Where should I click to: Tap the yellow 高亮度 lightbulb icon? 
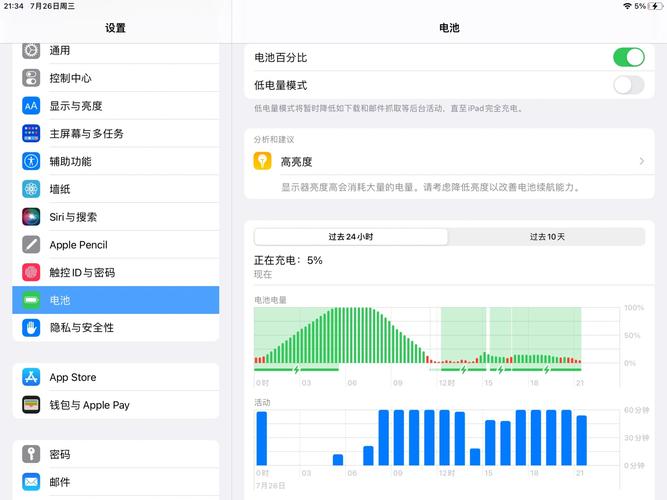(262, 161)
